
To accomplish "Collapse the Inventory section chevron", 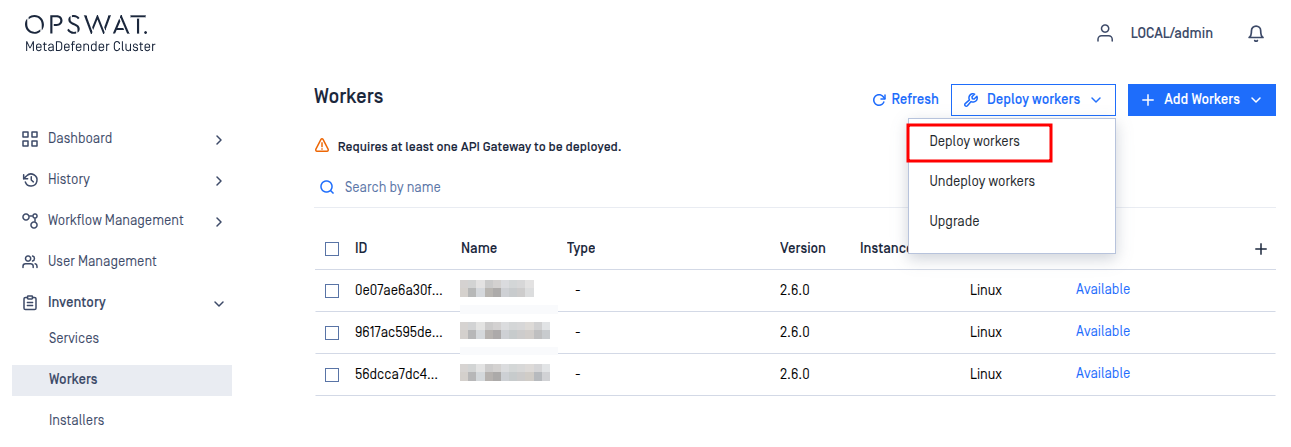I will click(219, 303).
